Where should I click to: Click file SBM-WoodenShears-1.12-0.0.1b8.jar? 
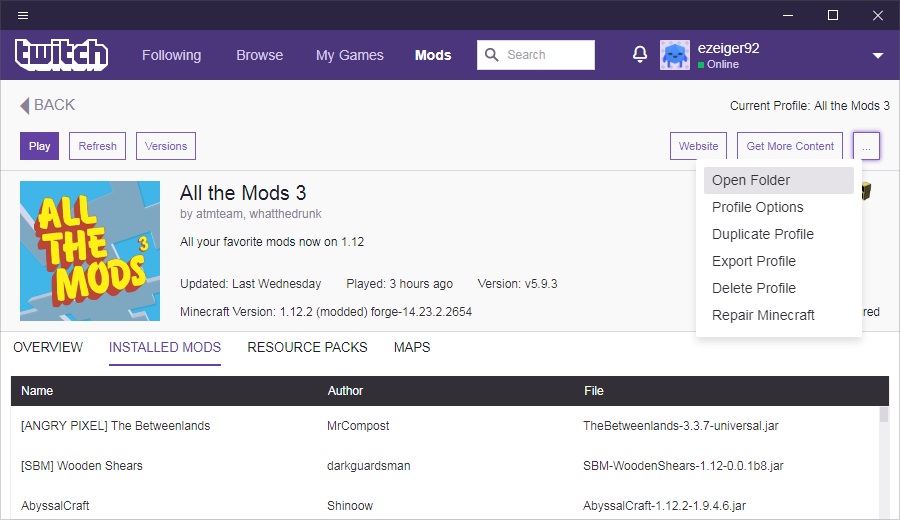pos(683,465)
